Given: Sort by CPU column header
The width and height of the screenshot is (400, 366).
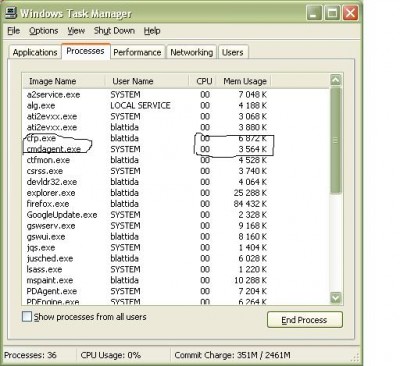Looking at the screenshot, I should click(x=203, y=81).
